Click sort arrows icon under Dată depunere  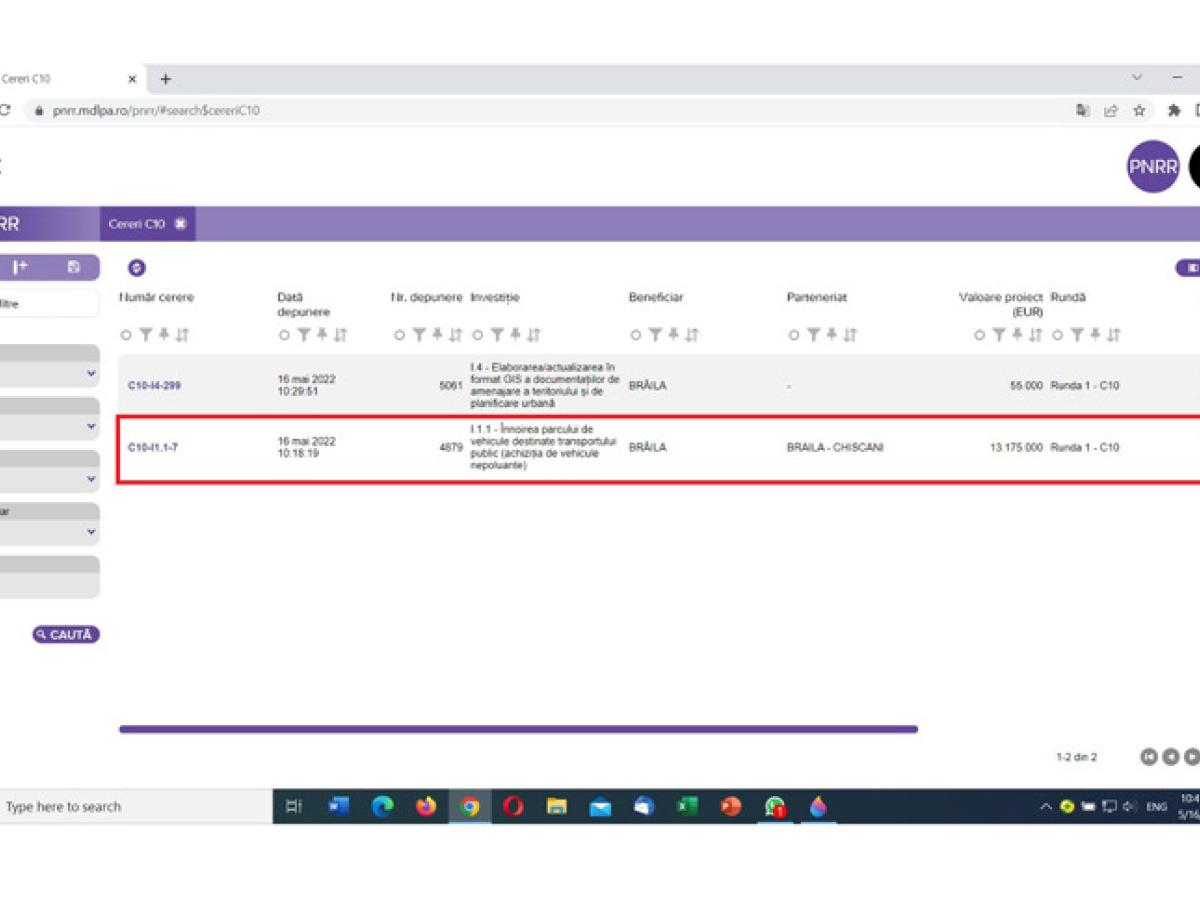coord(341,335)
